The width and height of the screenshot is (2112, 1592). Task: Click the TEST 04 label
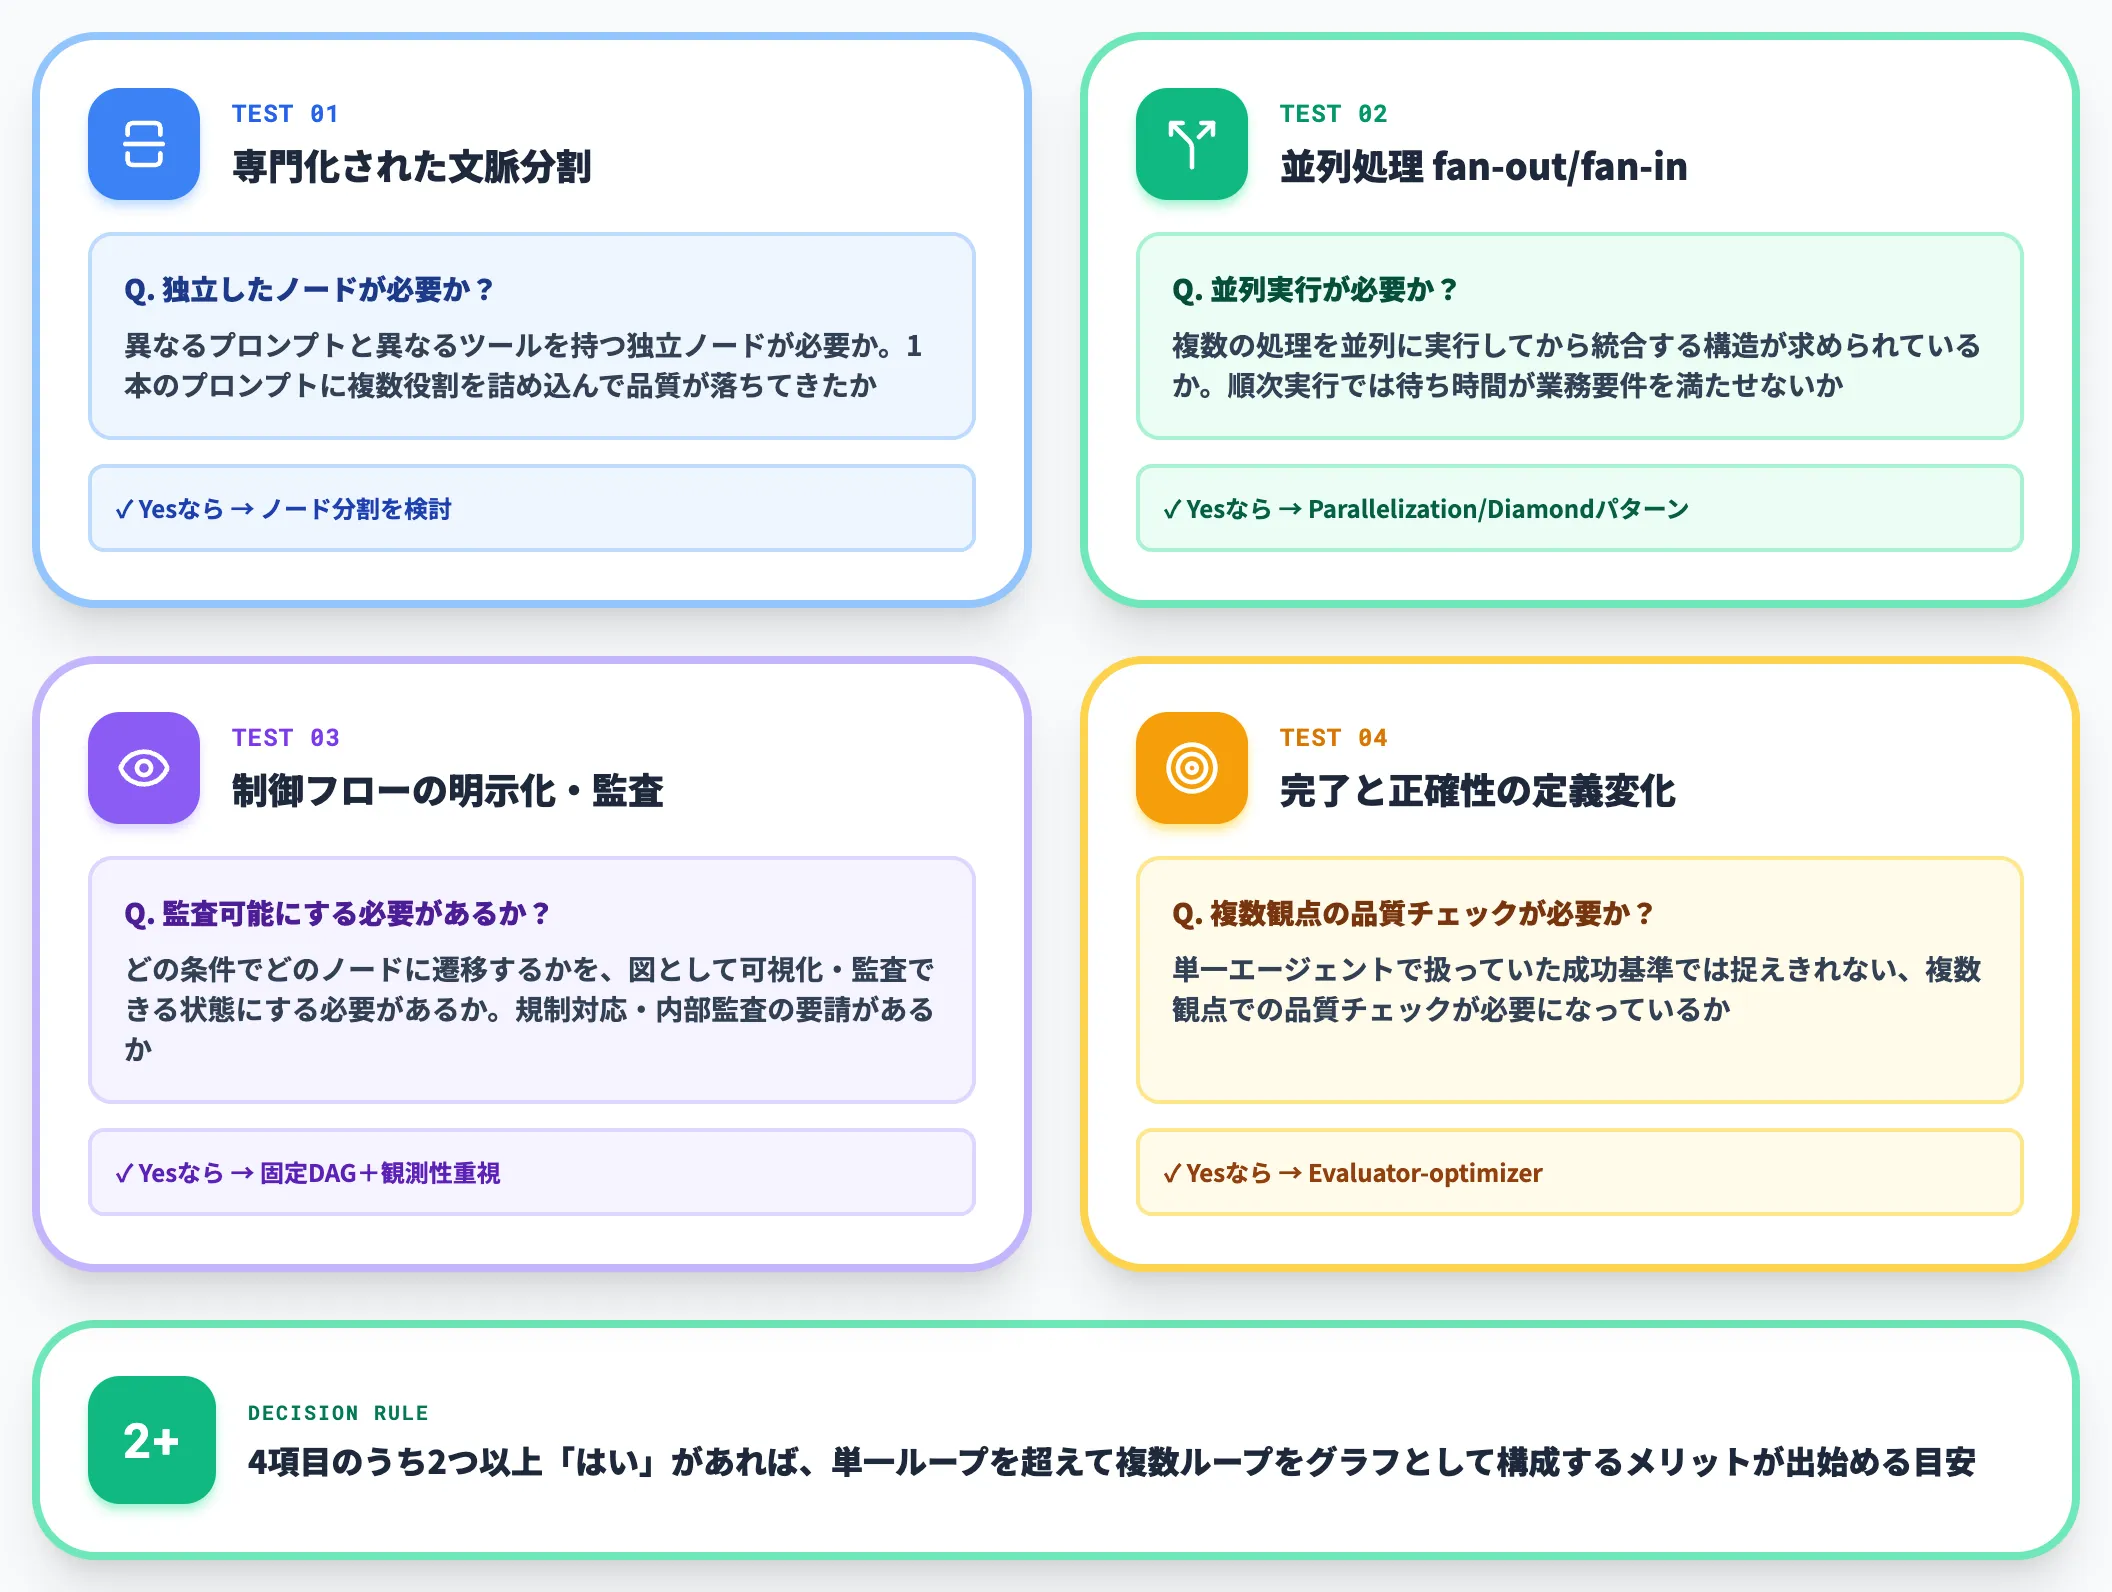pyautogui.click(x=1333, y=738)
